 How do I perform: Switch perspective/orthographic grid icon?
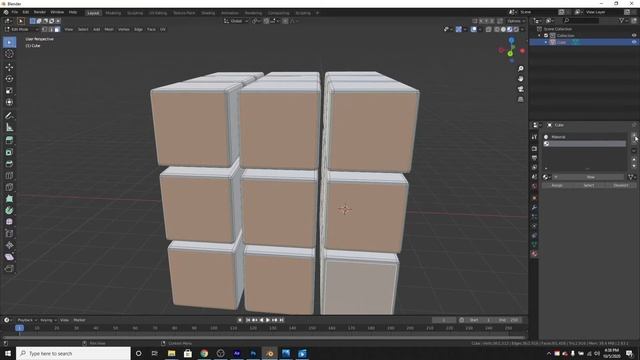pyautogui.click(x=520, y=99)
